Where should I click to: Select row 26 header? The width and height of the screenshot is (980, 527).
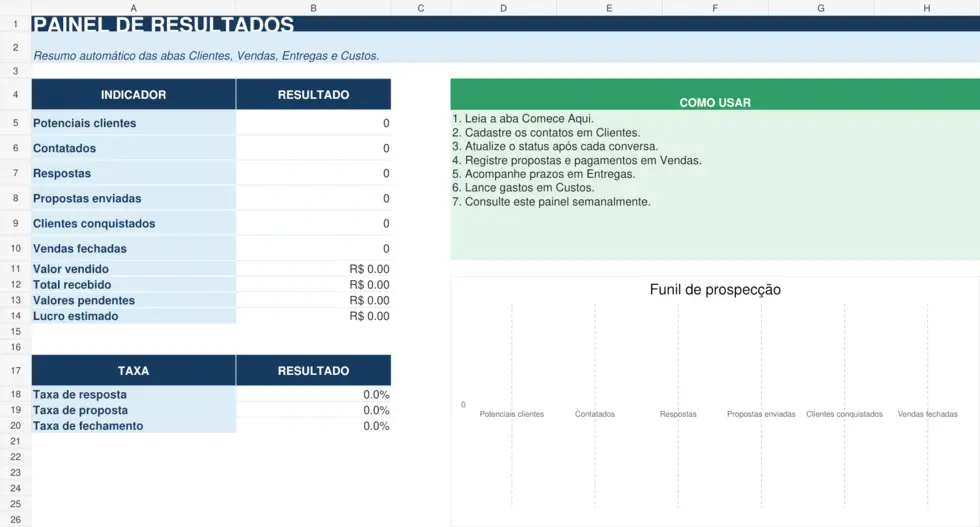pos(16,519)
